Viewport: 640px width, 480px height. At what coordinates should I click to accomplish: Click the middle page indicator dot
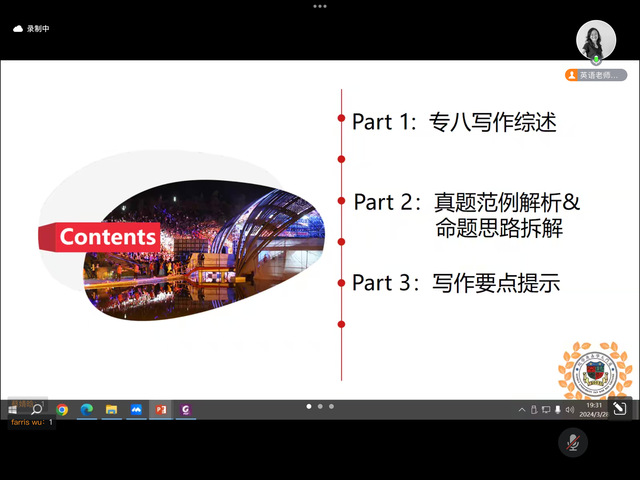click(320, 406)
